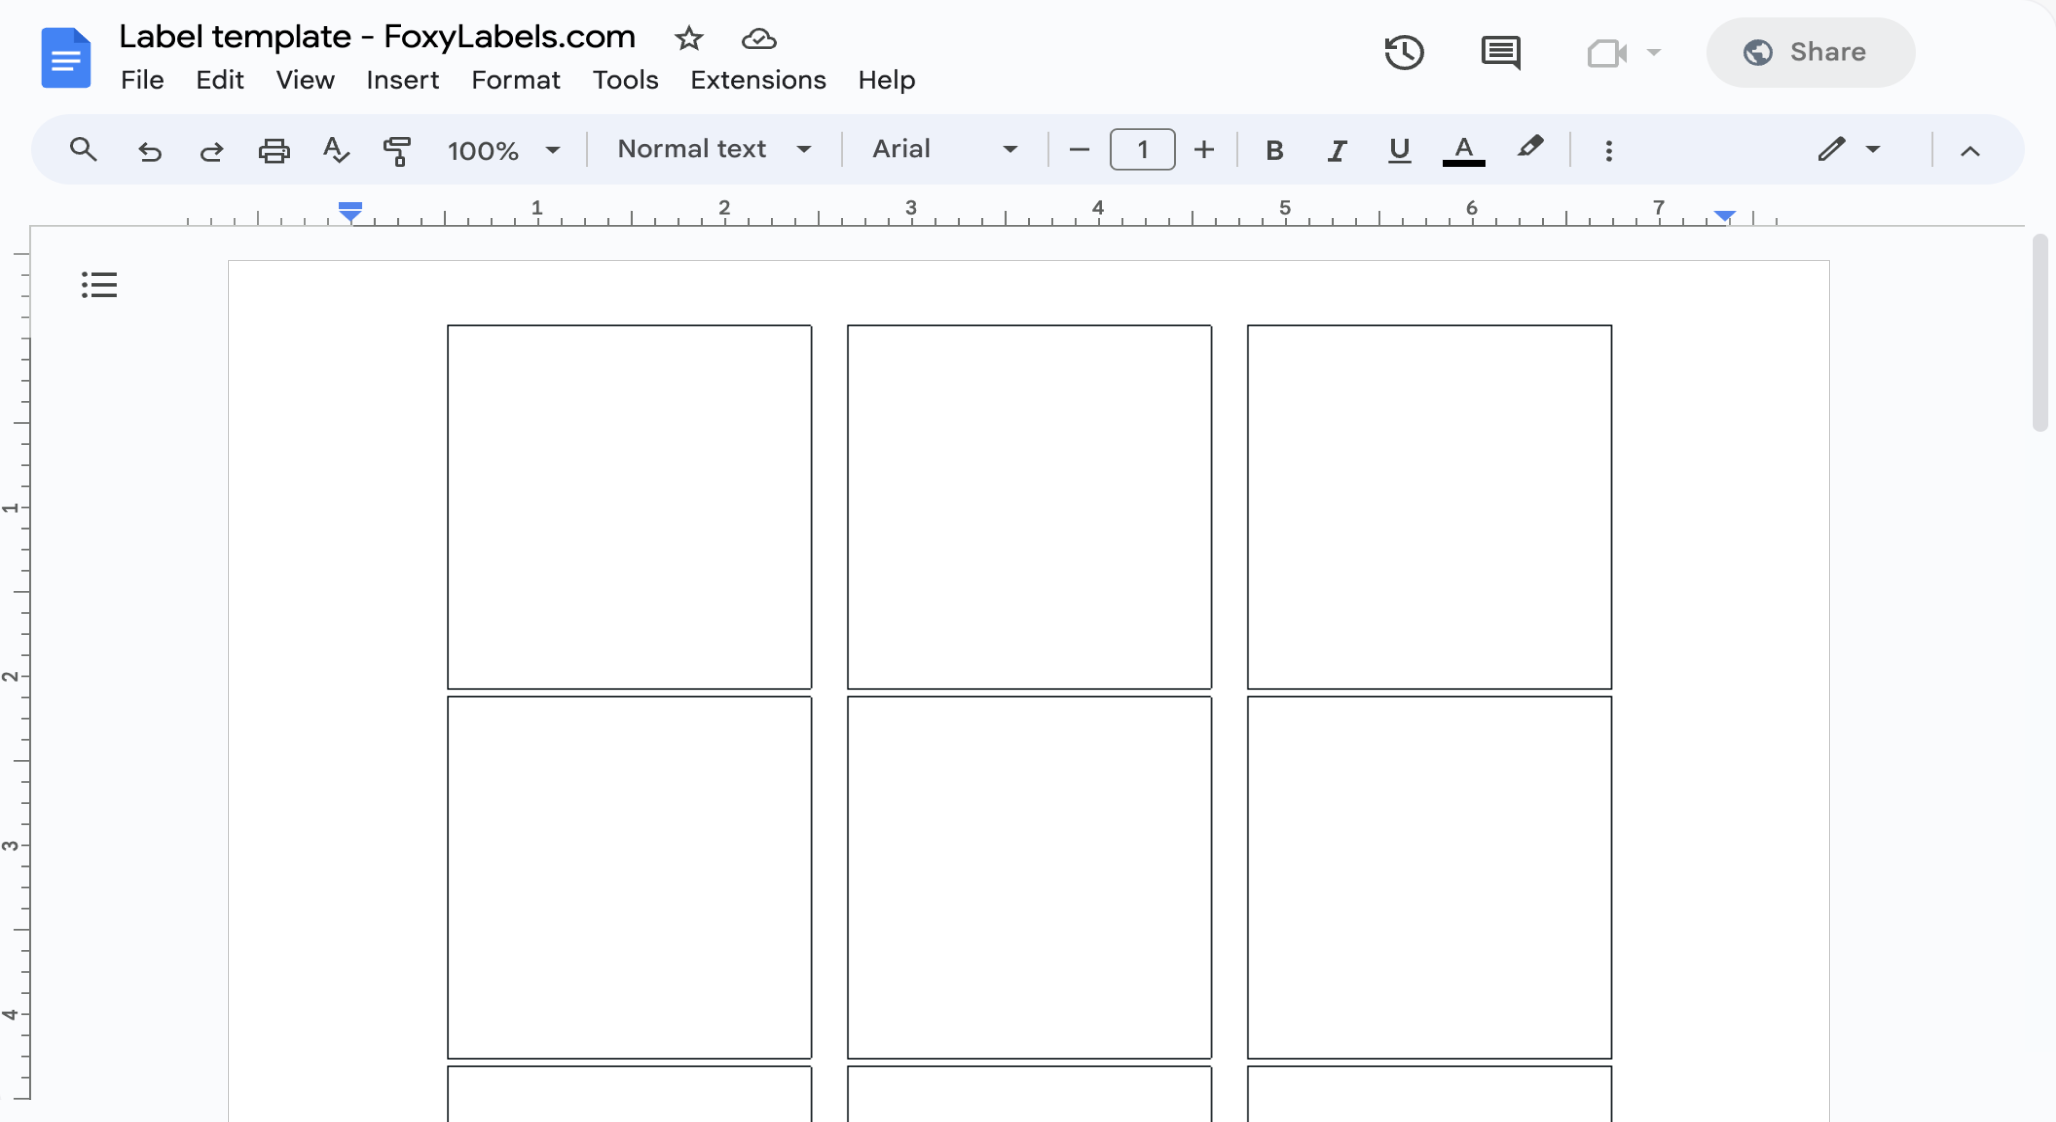
Task: Toggle underline formatting
Action: [x=1398, y=150]
